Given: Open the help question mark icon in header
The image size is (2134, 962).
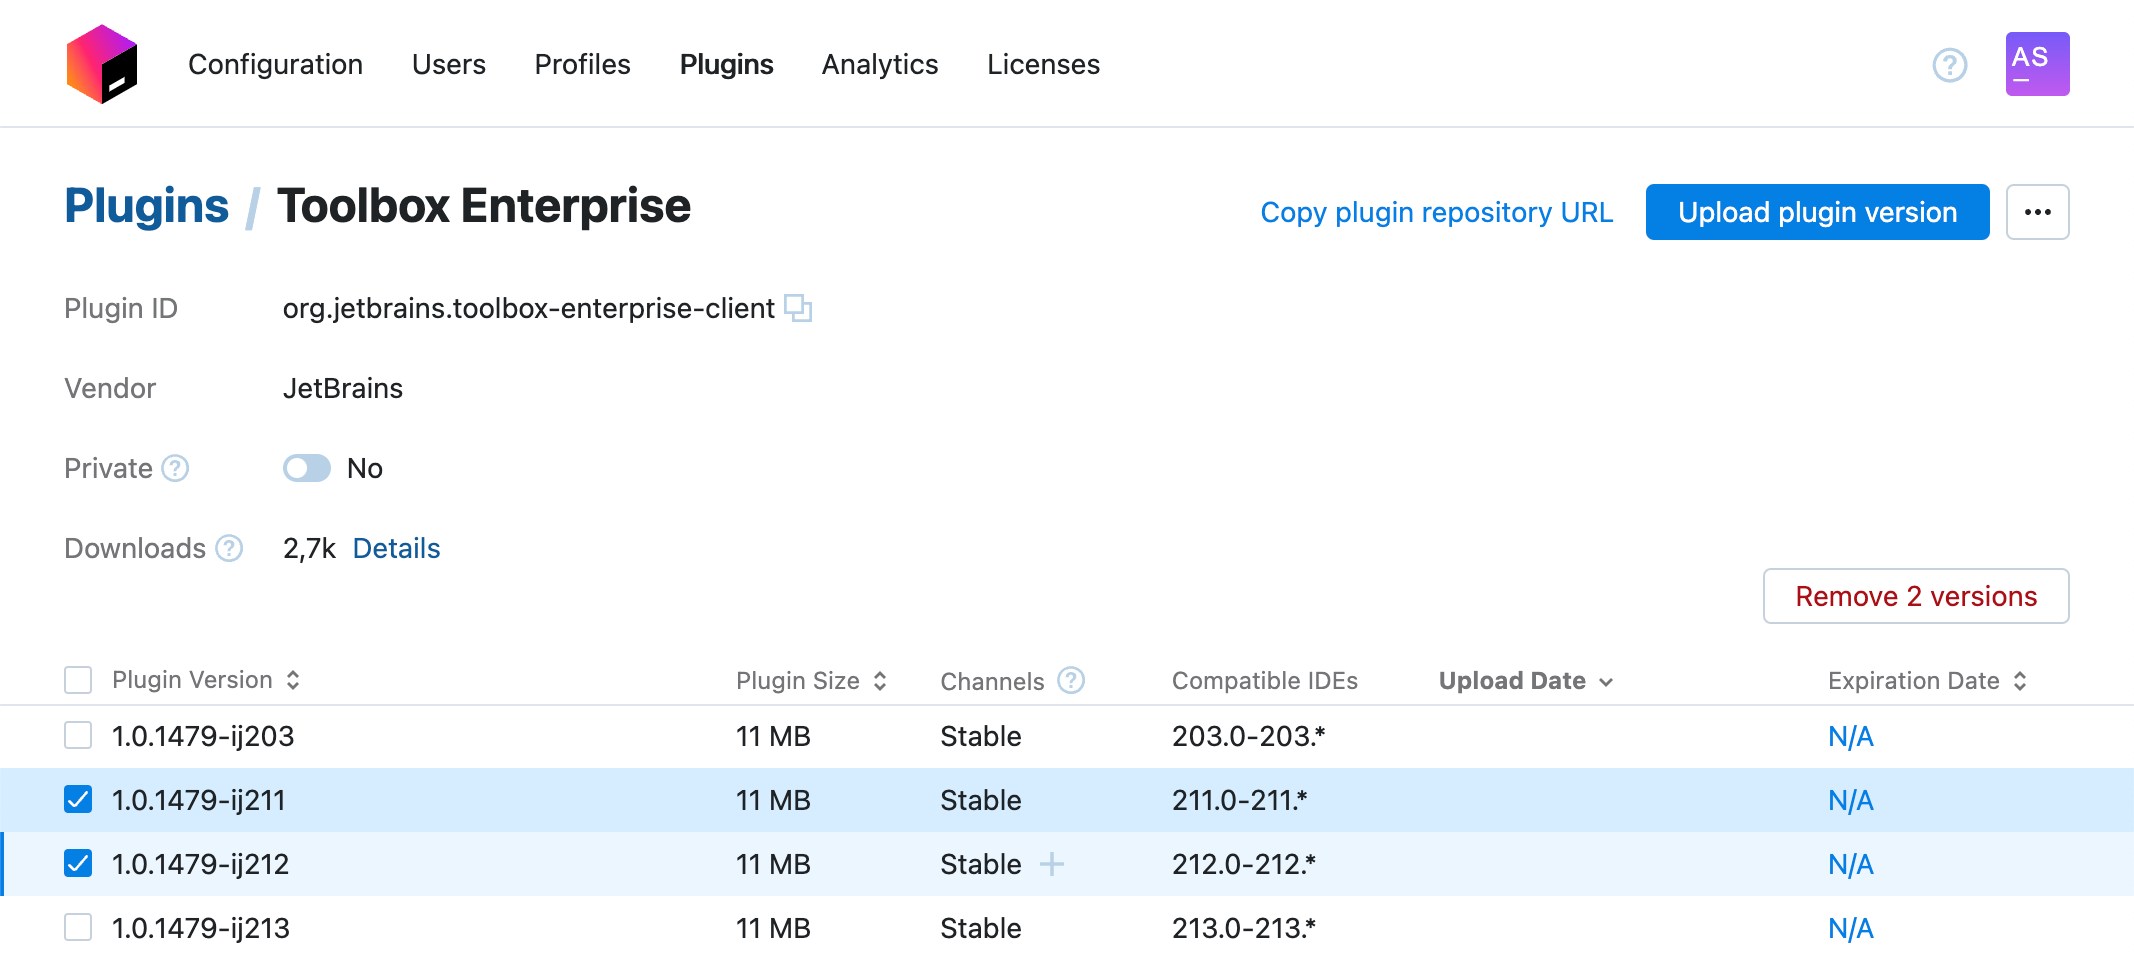Looking at the screenshot, I should click(1949, 65).
